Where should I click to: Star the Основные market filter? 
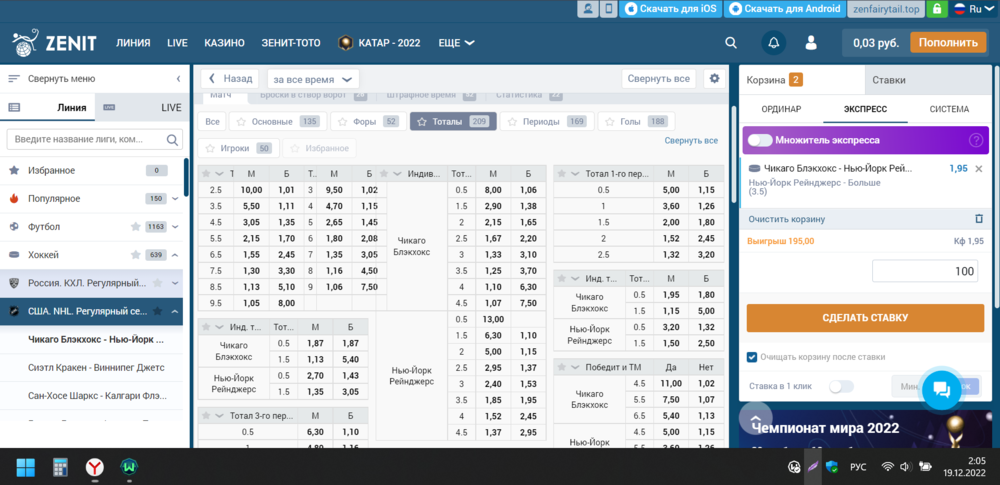pyautogui.click(x=241, y=121)
